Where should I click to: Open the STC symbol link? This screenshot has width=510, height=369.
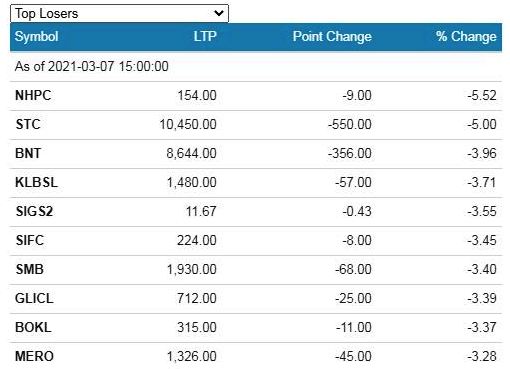point(28,124)
